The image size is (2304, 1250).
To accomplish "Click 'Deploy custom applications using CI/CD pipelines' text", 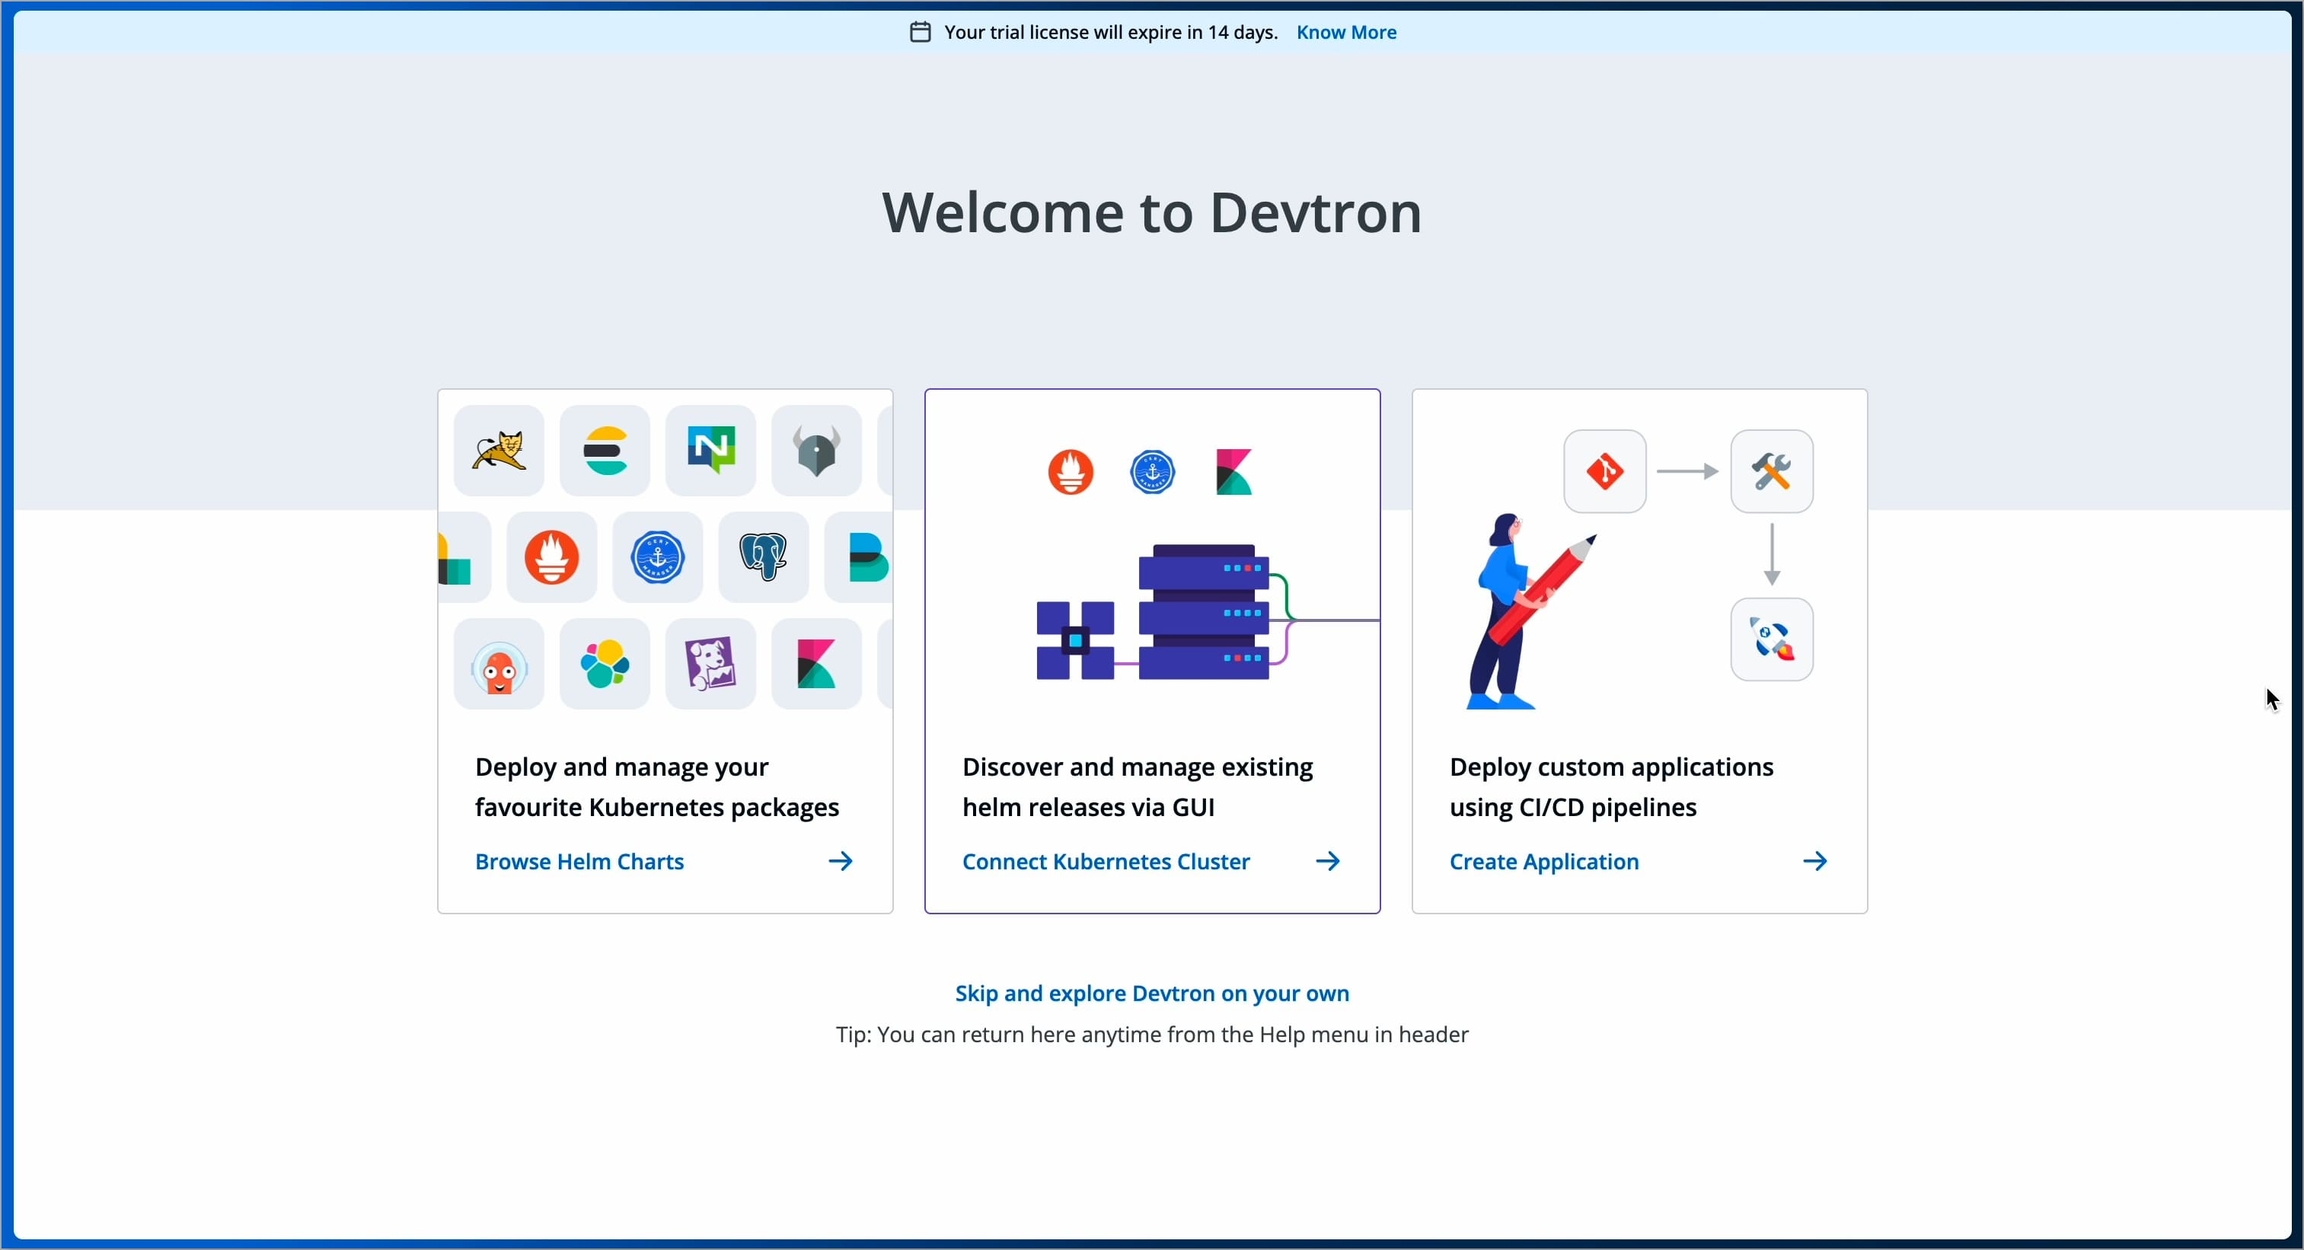I will click(1612, 787).
